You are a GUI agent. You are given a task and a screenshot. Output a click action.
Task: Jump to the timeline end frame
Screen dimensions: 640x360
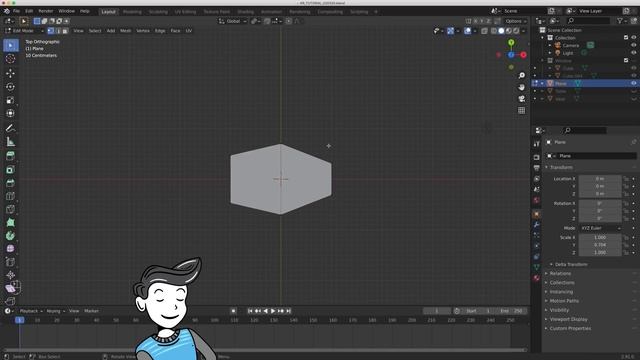click(x=289, y=311)
